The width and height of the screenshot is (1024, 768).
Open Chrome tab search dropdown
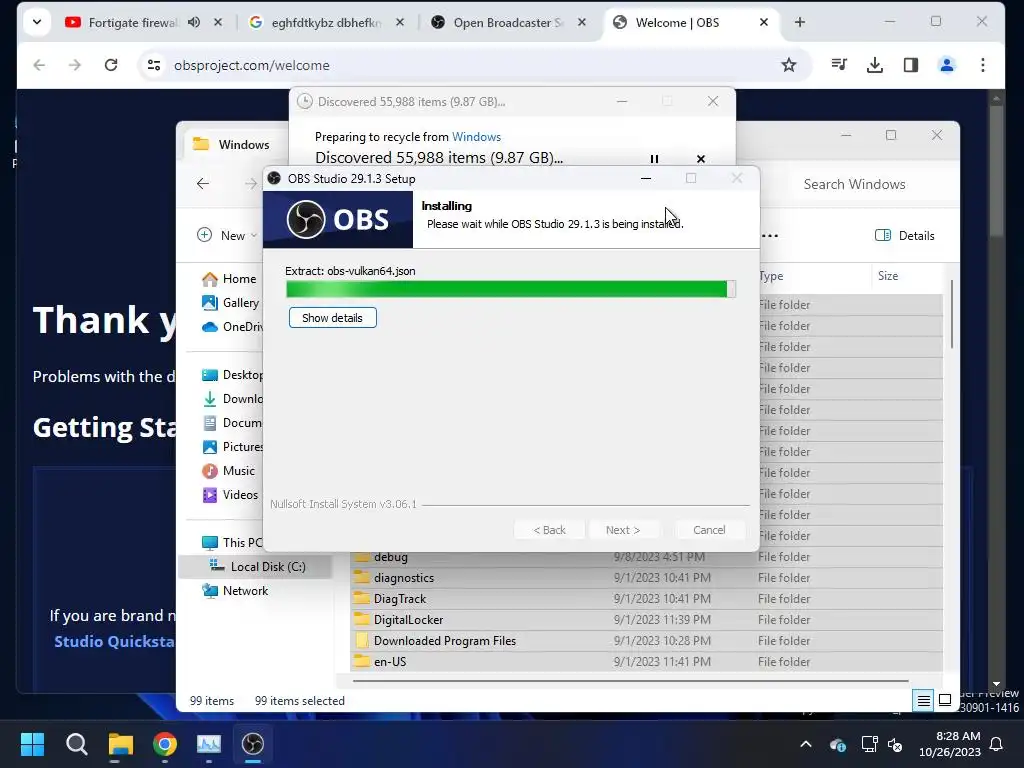37,22
